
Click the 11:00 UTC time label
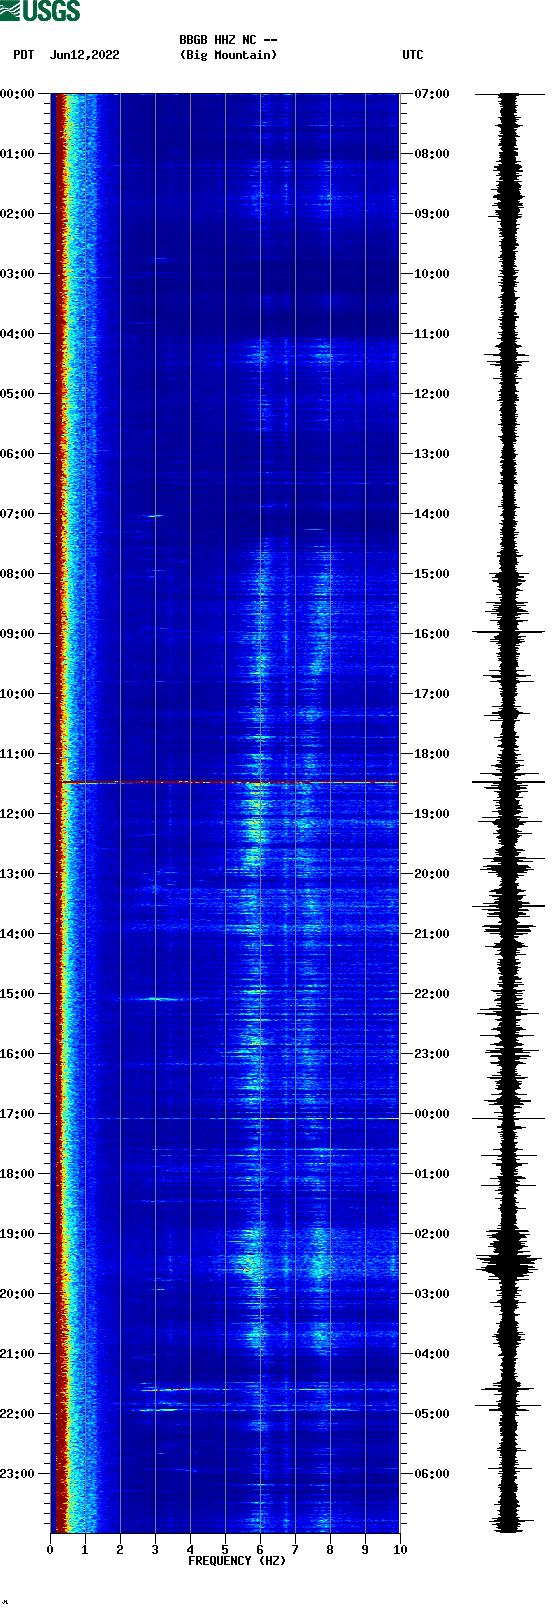tap(432, 334)
